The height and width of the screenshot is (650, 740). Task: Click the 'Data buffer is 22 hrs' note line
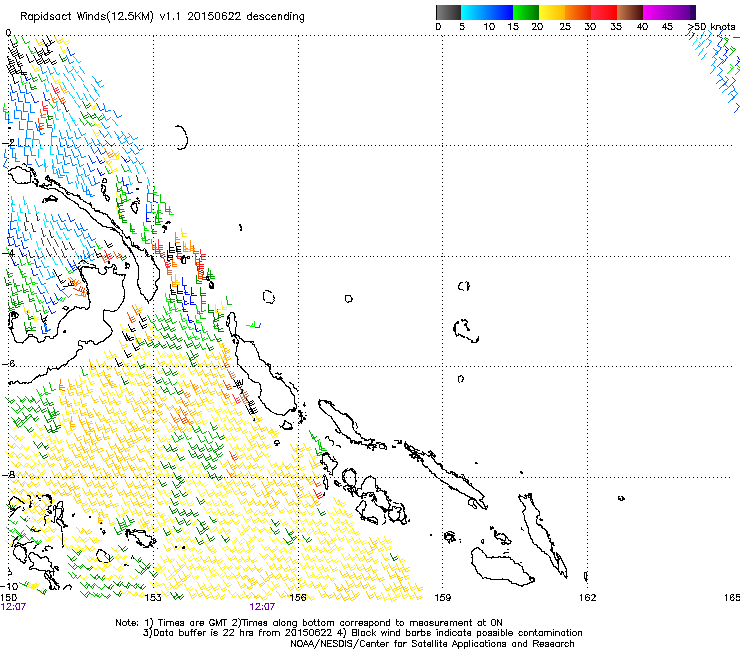362,633
